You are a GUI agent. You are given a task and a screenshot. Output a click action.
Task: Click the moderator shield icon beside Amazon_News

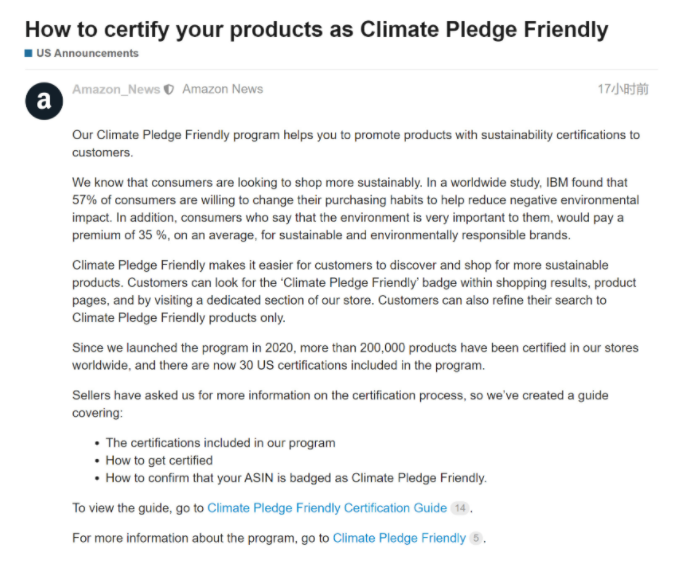[x=169, y=90]
